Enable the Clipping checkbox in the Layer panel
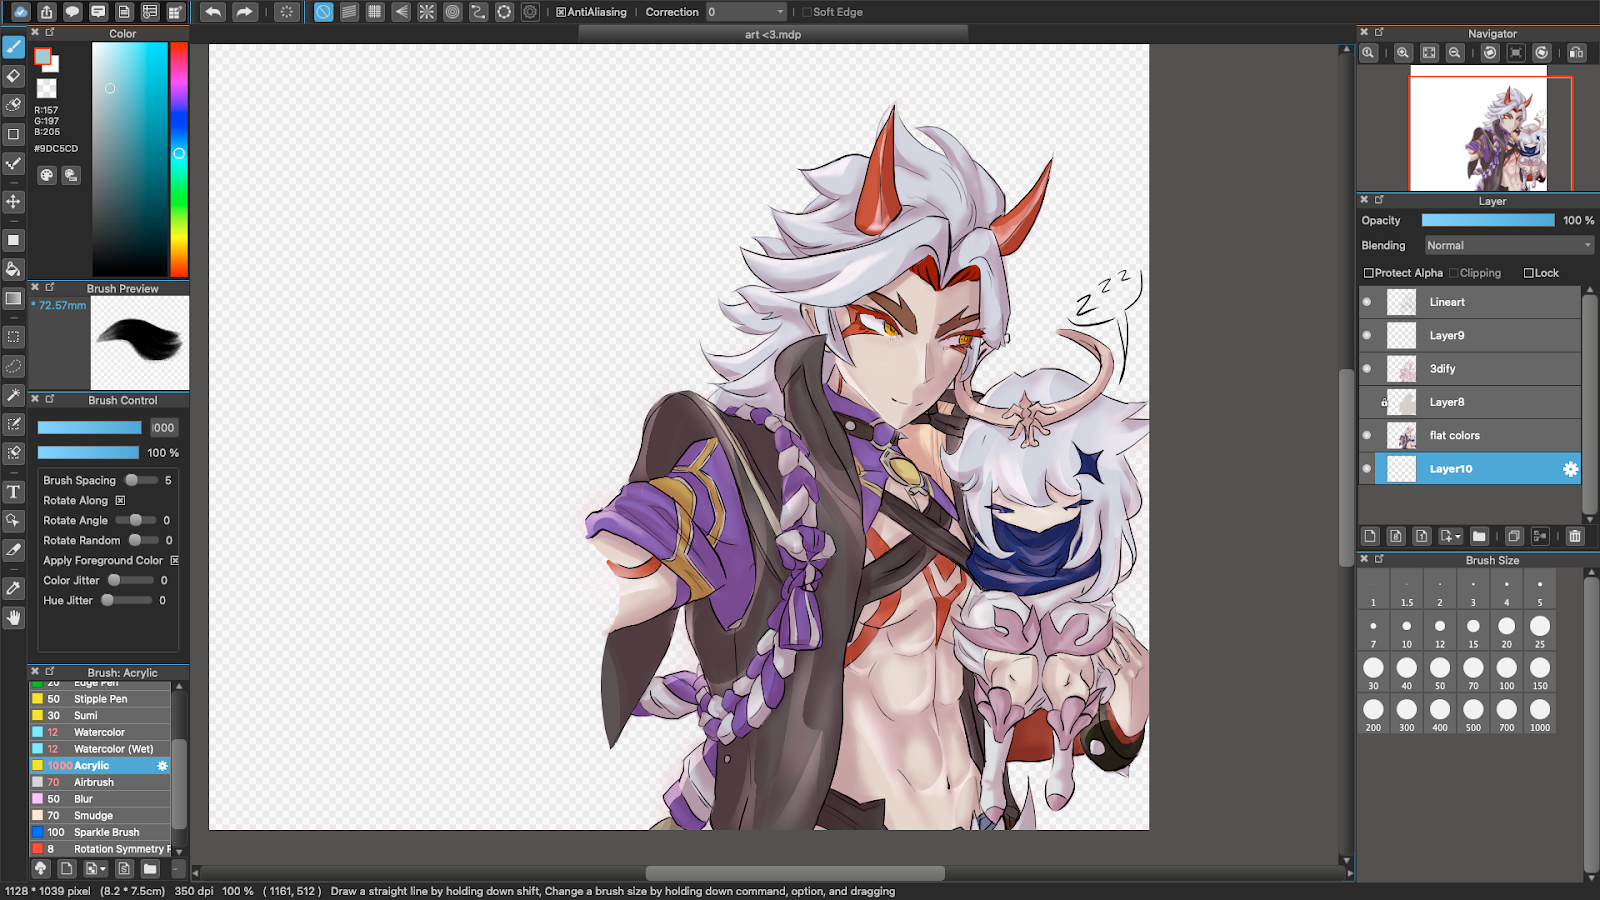This screenshot has width=1600, height=900. click(x=1455, y=272)
